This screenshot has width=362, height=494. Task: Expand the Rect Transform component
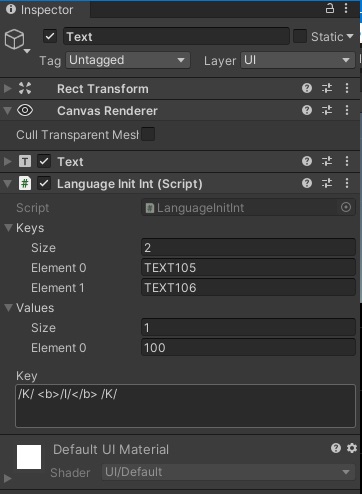tap(7, 89)
